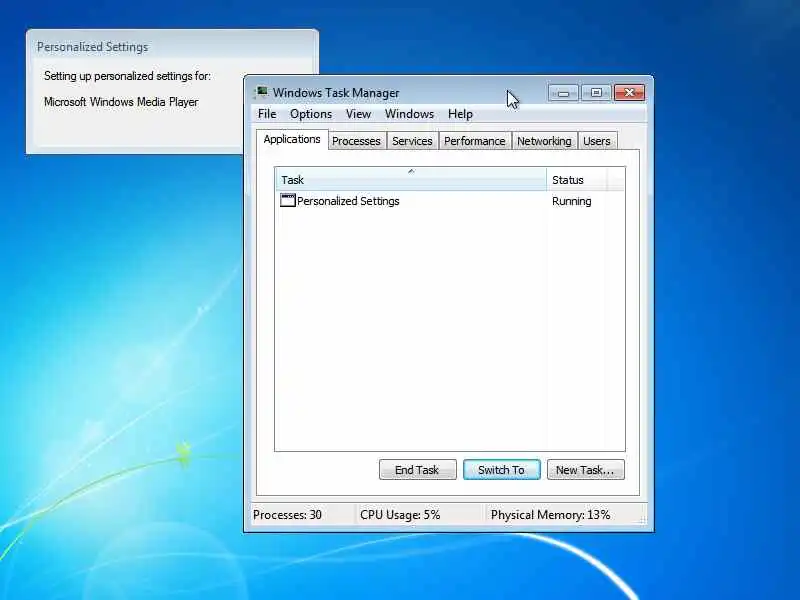800x600 pixels.
Task: Close the Windows Task Manager window
Action: click(x=629, y=93)
